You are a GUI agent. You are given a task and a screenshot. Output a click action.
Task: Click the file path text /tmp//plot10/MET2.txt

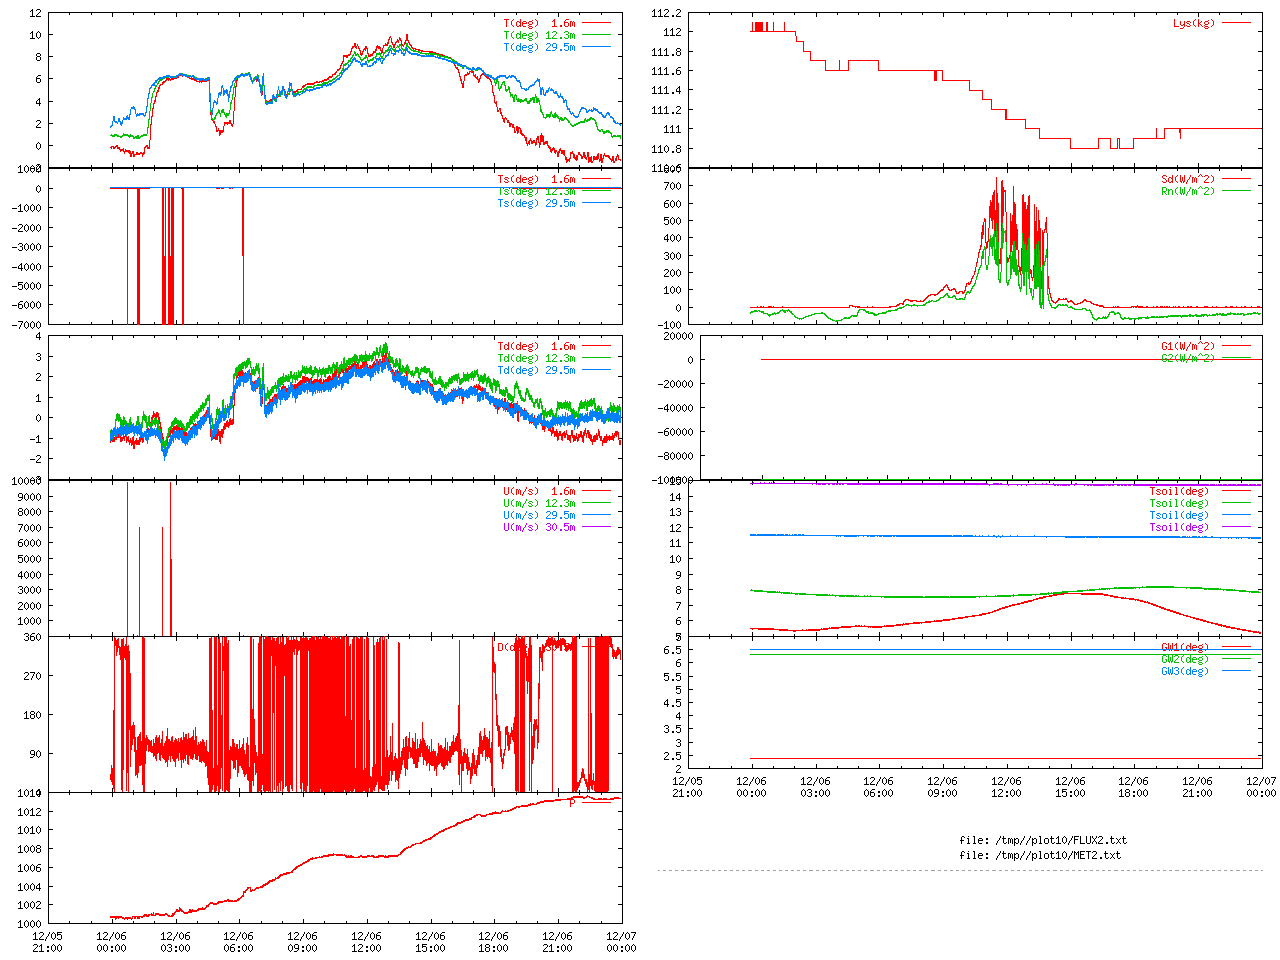pos(1039,855)
